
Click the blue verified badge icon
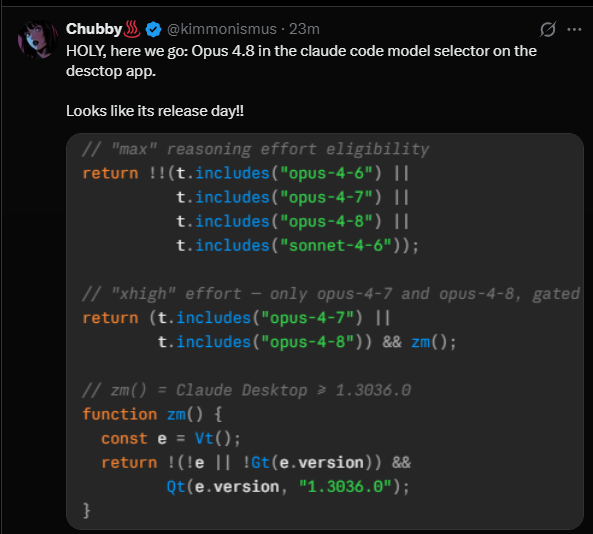click(x=153, y=29)
